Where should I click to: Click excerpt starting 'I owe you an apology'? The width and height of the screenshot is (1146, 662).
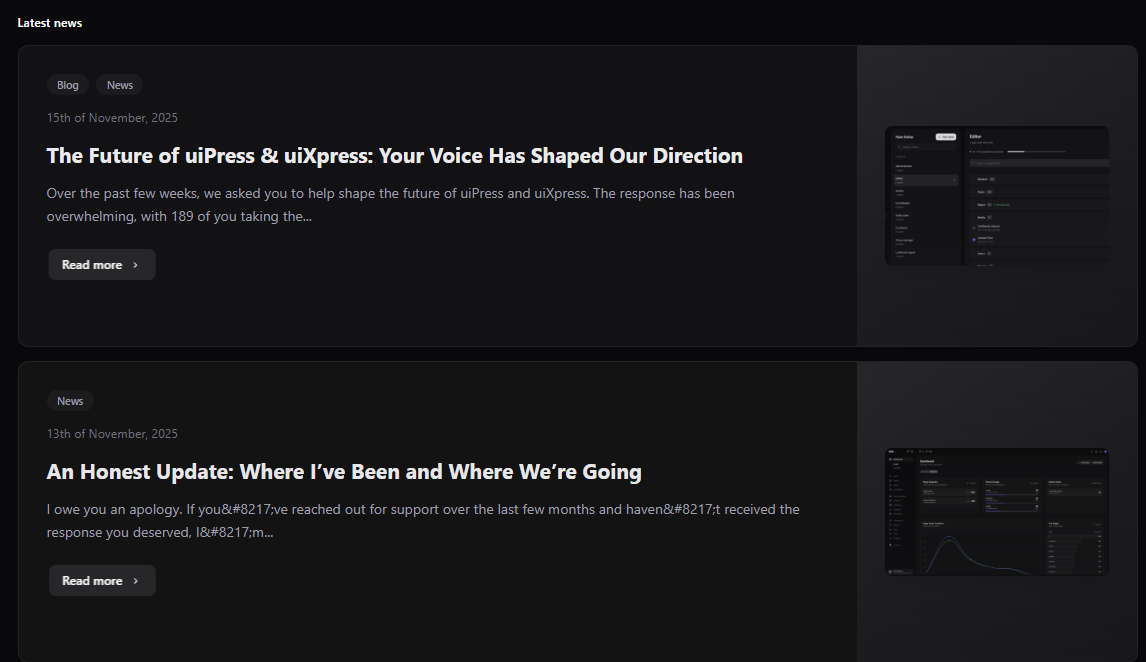423,520
